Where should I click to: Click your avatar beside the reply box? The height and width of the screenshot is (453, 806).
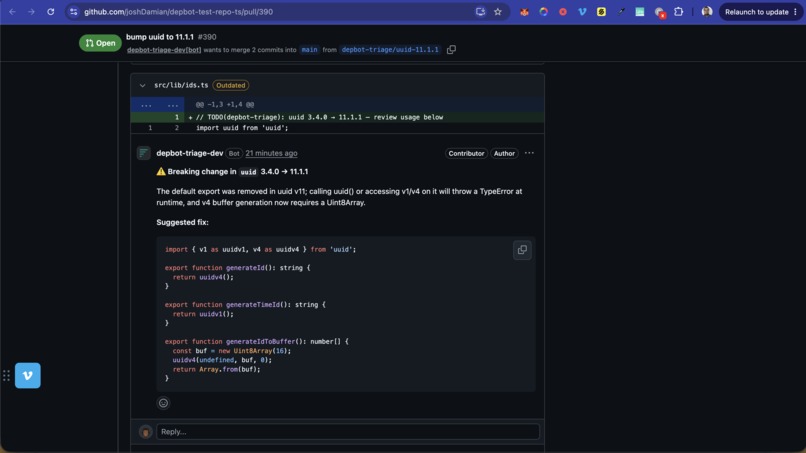pyautogui.click(x=145, y=432)
